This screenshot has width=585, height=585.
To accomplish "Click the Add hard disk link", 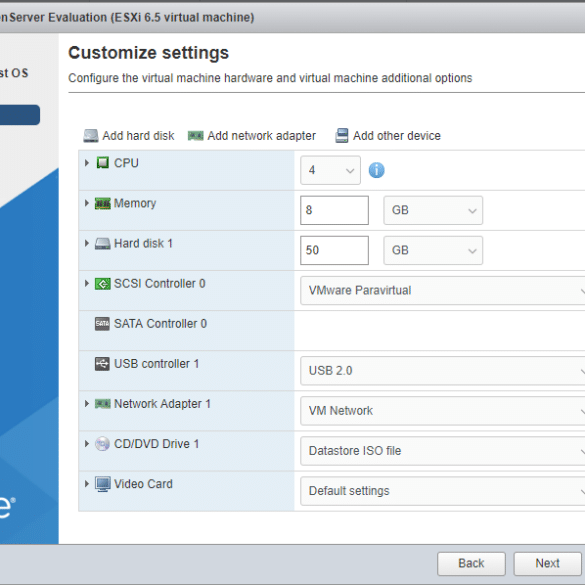I will point(138,136).
